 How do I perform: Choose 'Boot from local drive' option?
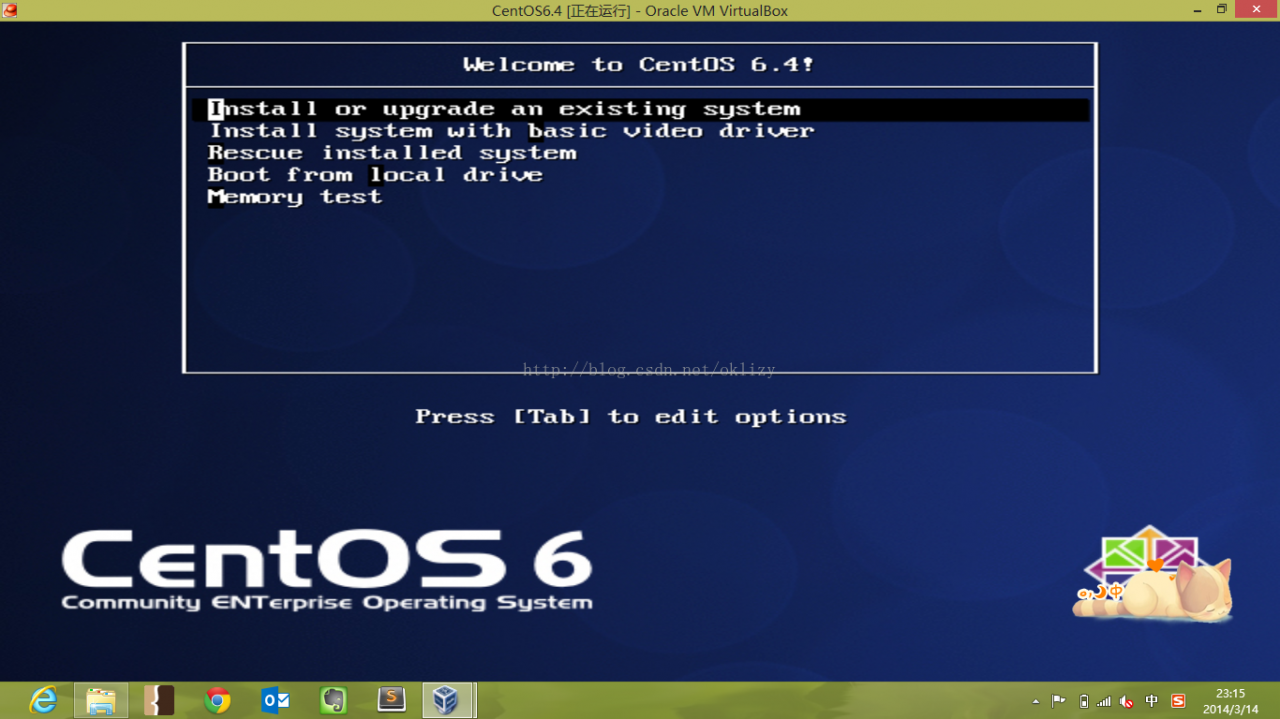pyautogui.click(x=375, y=175)
